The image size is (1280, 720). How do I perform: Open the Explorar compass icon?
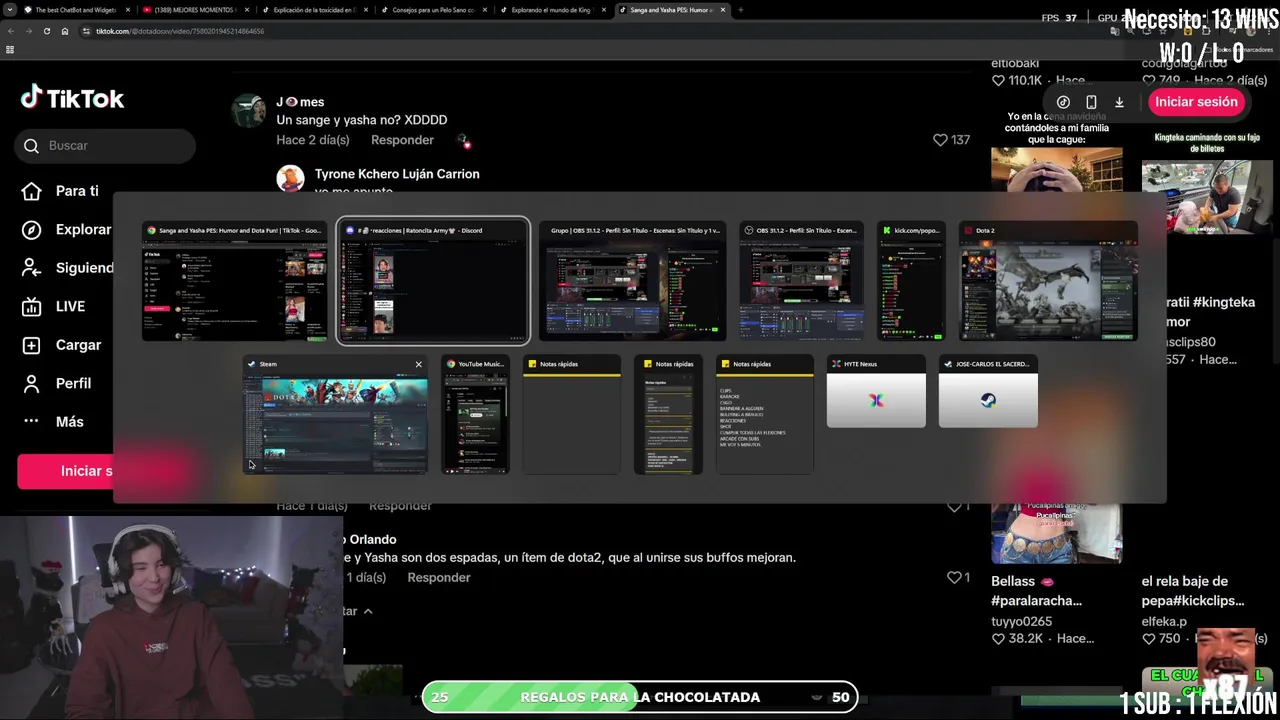tap(32, 229)
